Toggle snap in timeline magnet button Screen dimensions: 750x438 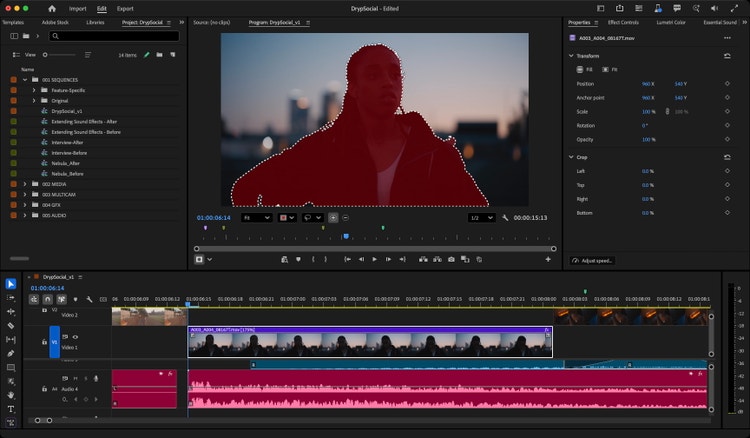point(47,299)
